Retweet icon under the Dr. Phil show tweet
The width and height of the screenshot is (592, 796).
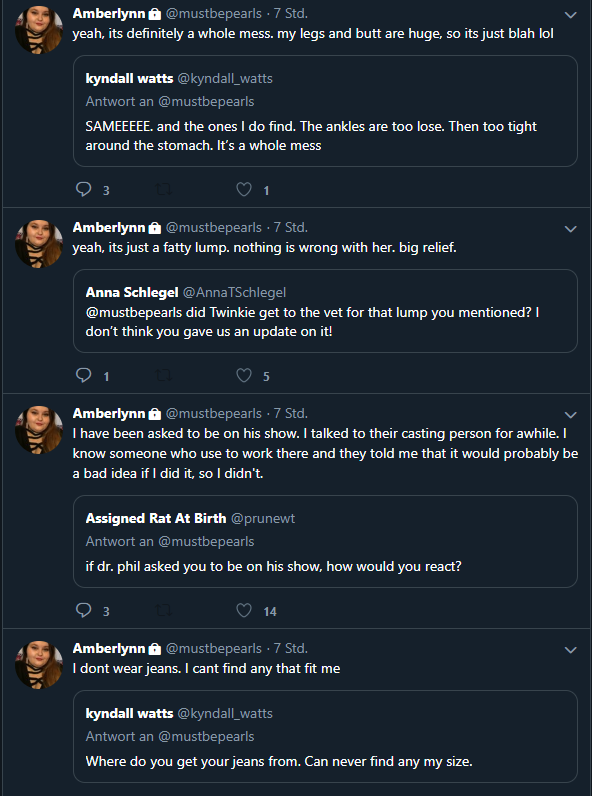tap(163, 610)
